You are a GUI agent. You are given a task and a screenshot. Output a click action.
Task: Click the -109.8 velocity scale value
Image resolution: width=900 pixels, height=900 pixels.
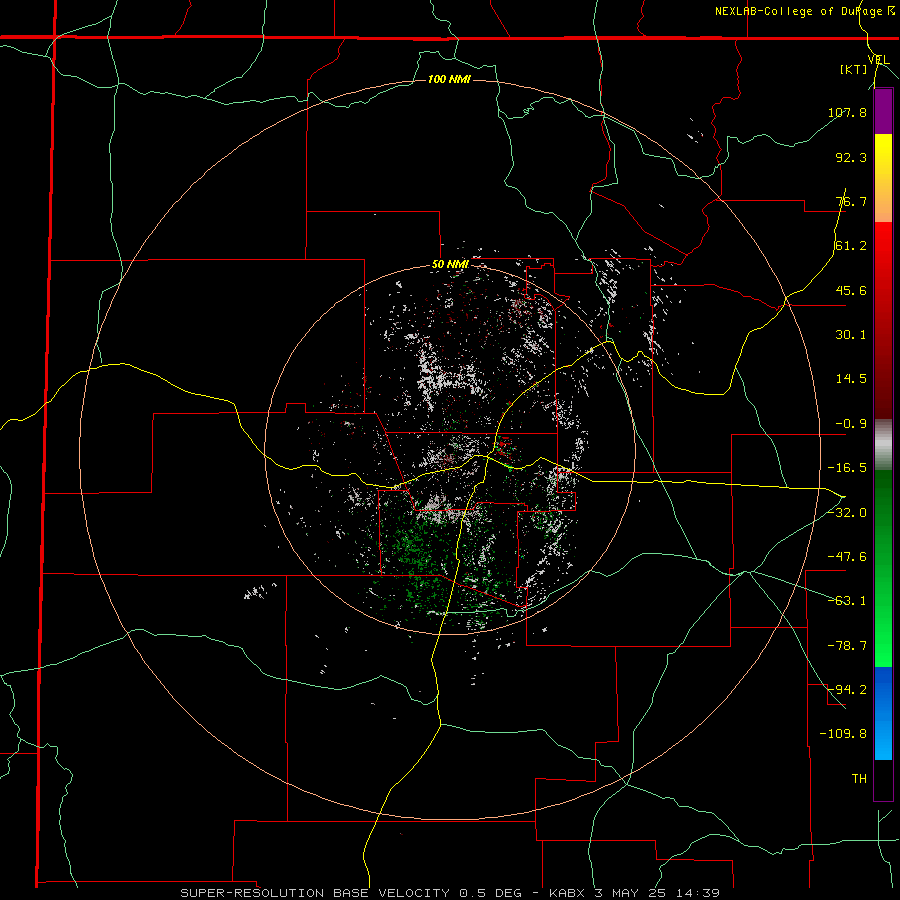tap(843, 734)
